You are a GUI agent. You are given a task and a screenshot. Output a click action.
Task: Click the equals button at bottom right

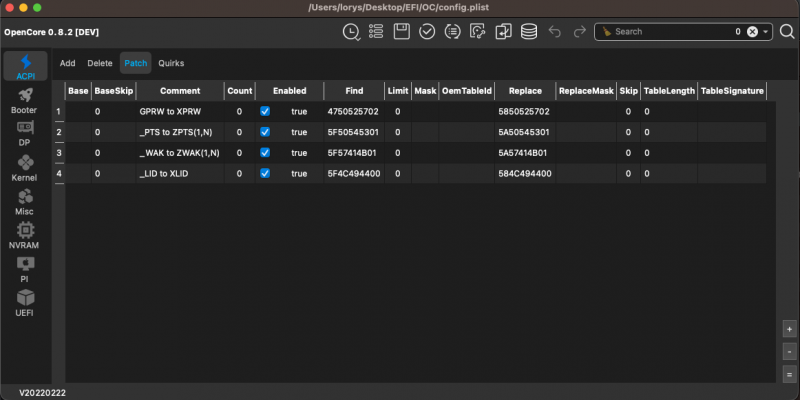click(x=789, y=374)
